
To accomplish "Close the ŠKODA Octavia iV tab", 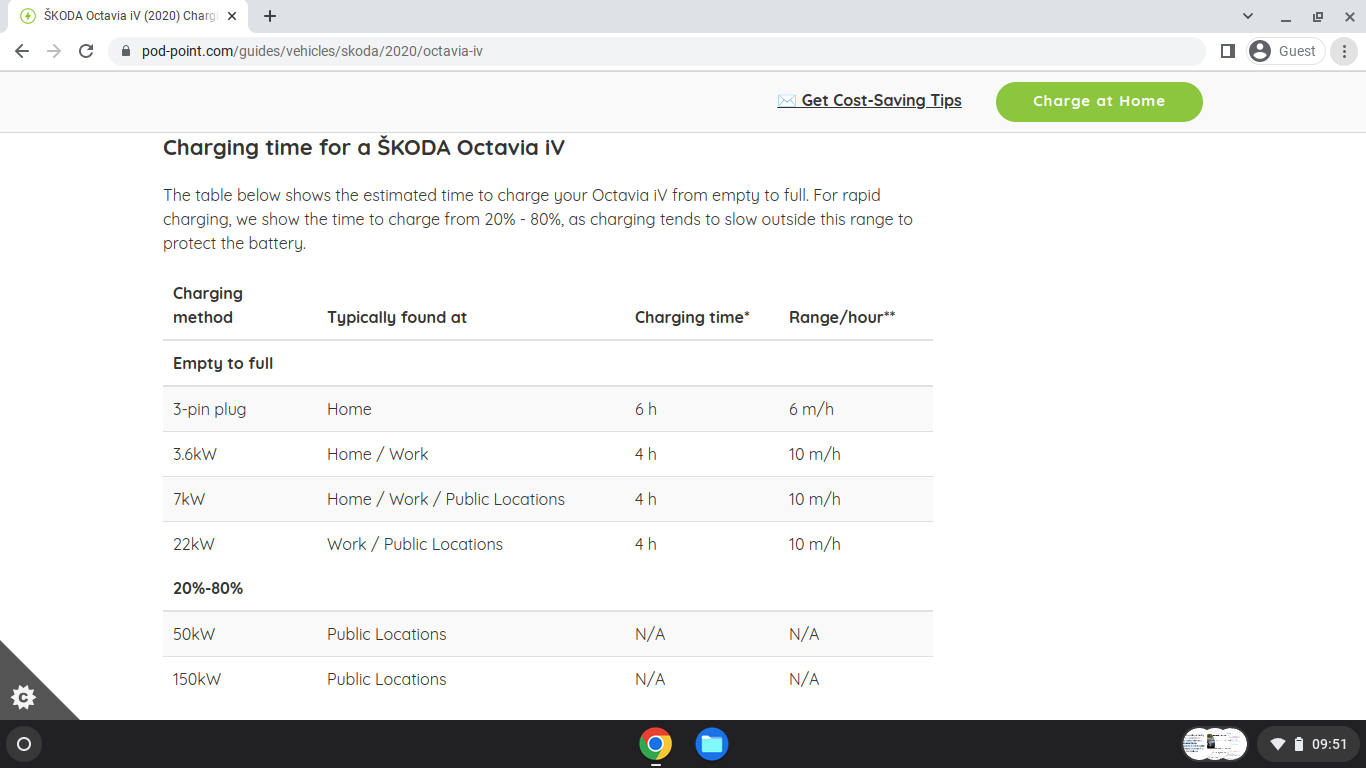I will tap(233, 16).
